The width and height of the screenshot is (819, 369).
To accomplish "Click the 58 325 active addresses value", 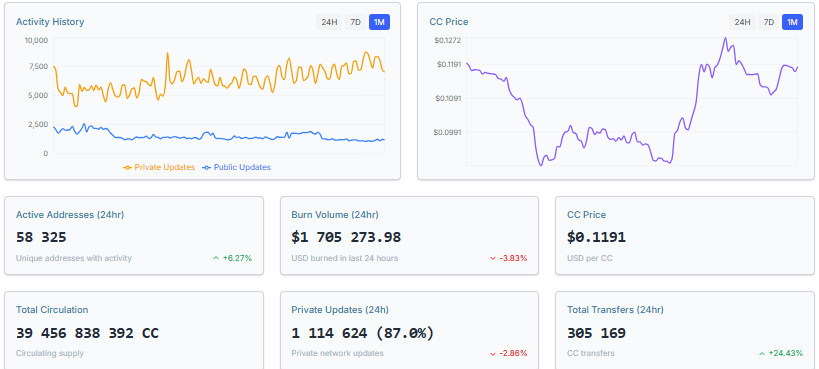I will pos(41,237).
